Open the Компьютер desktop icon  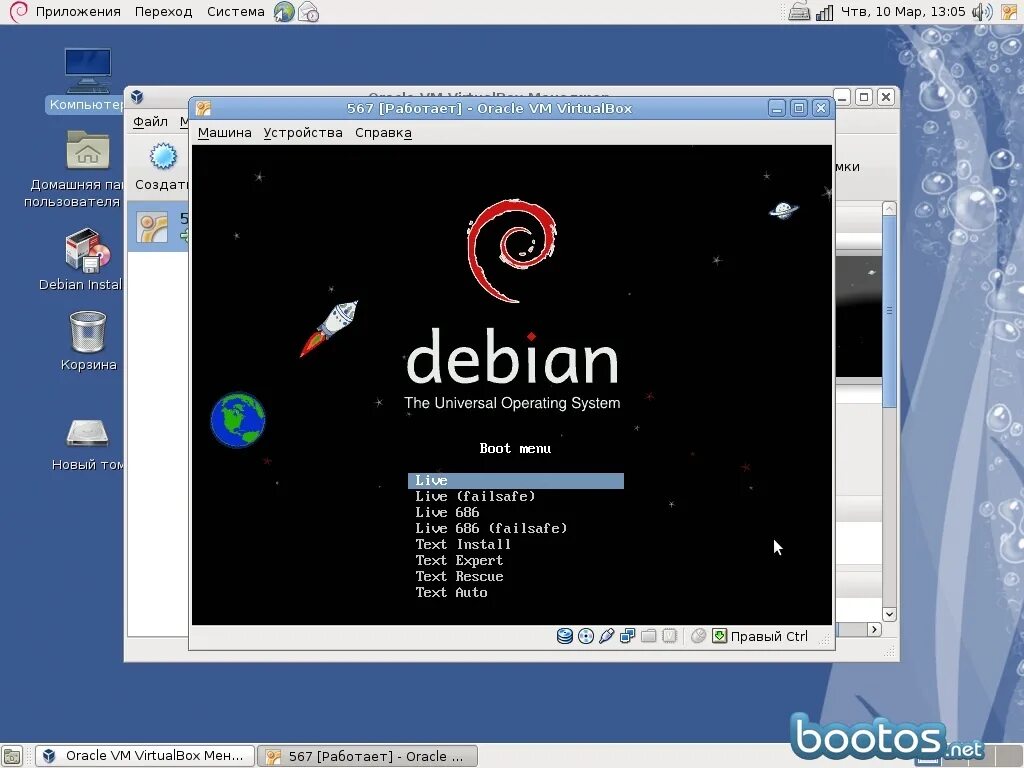pos(88,71)
